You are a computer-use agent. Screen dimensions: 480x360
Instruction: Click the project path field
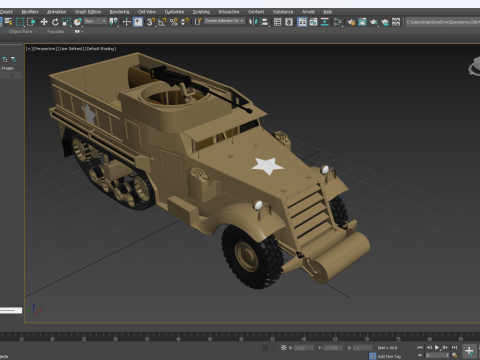tap(443, 22)
